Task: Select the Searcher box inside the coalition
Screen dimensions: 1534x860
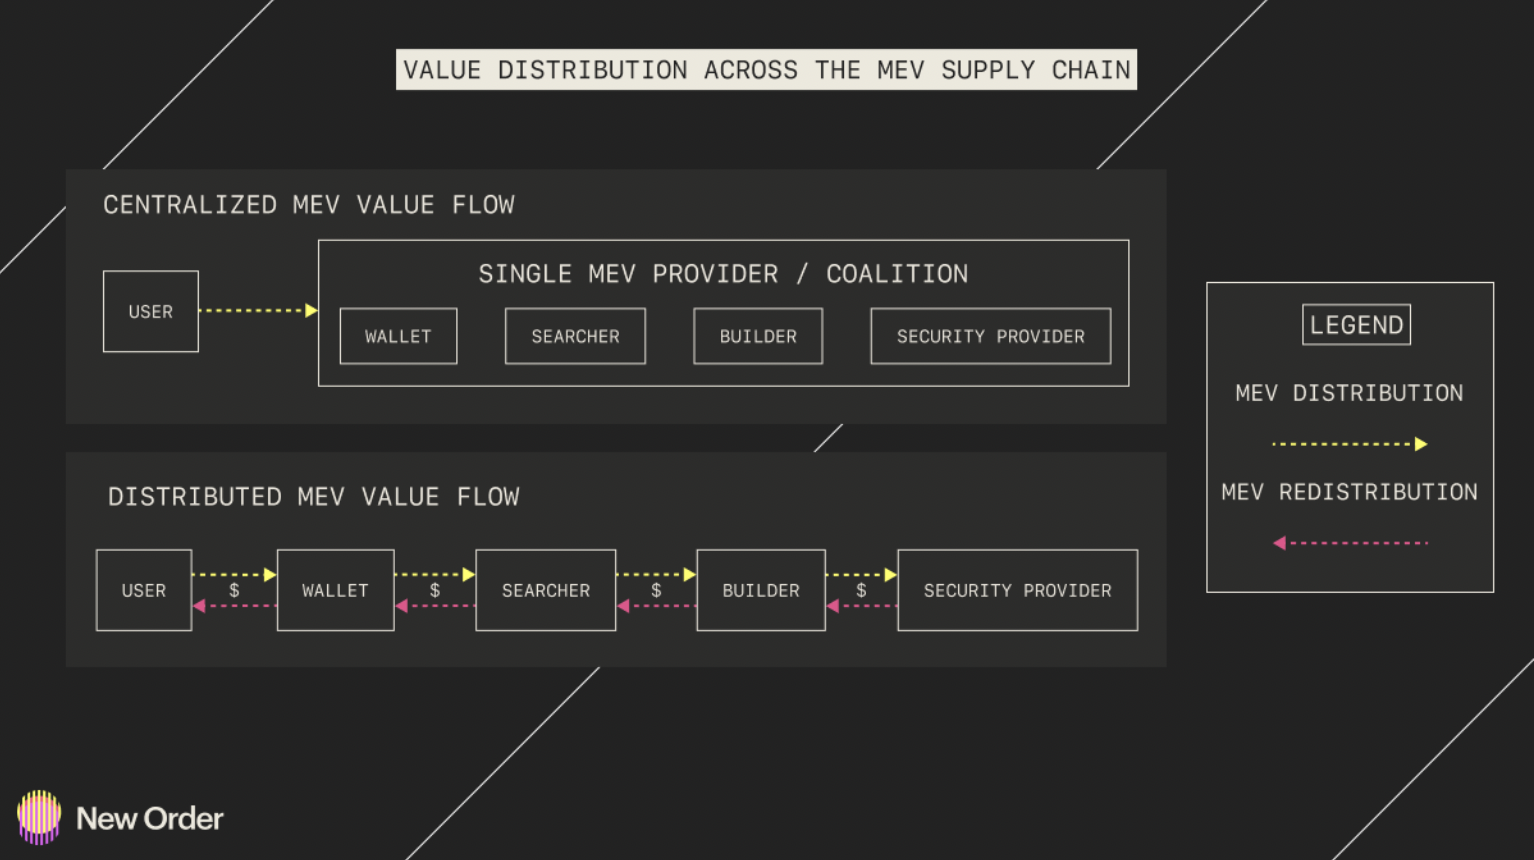Action: pos(575,336)
